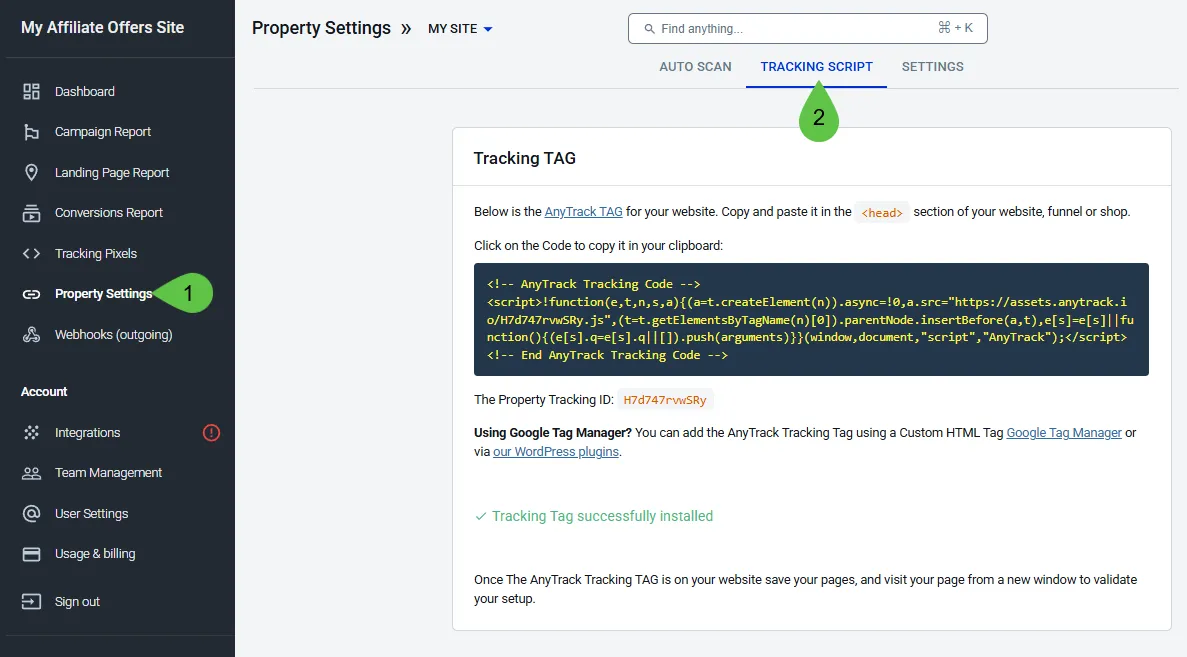
Task: Click the Find anything search field
Action: [808, 29]
